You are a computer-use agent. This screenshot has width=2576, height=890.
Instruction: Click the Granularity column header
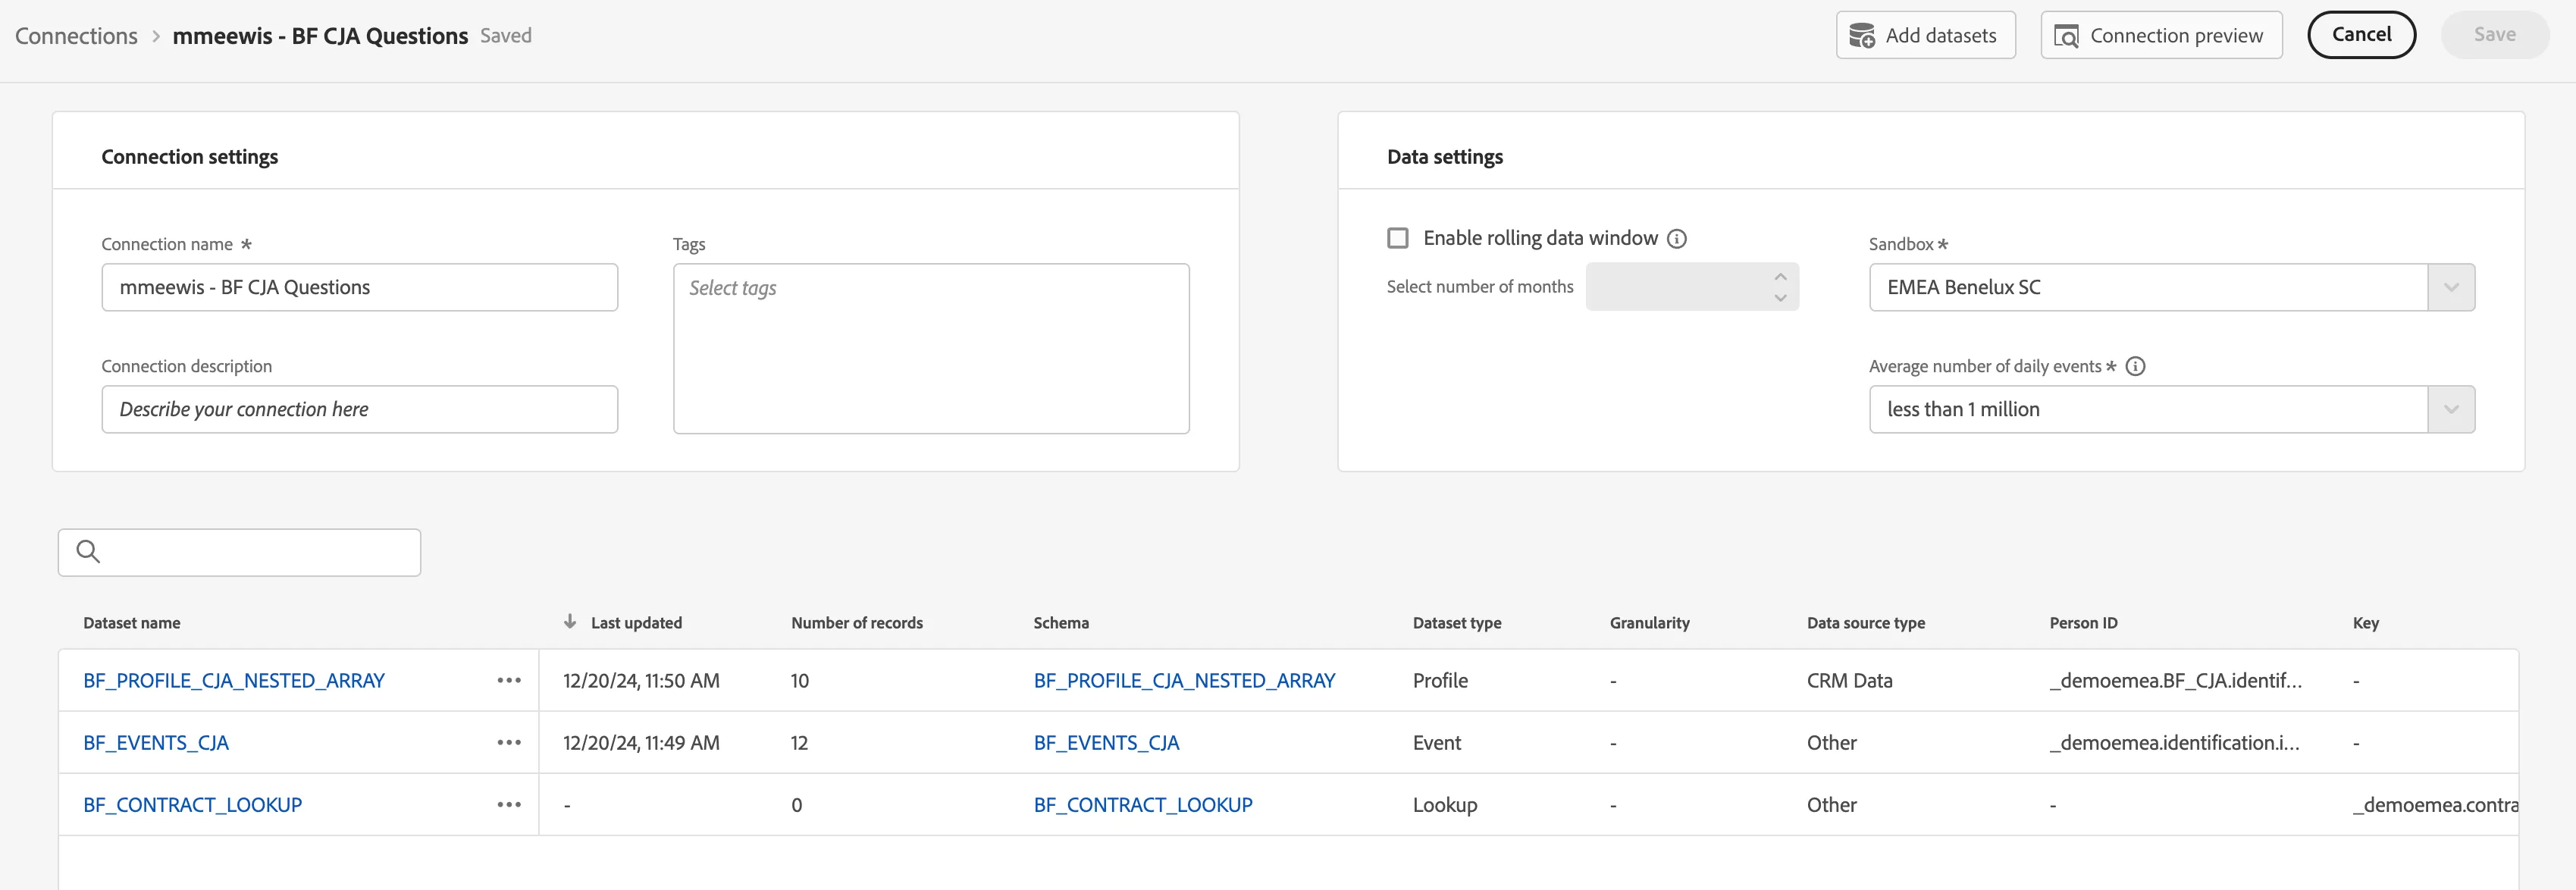tap(1649, 623)
